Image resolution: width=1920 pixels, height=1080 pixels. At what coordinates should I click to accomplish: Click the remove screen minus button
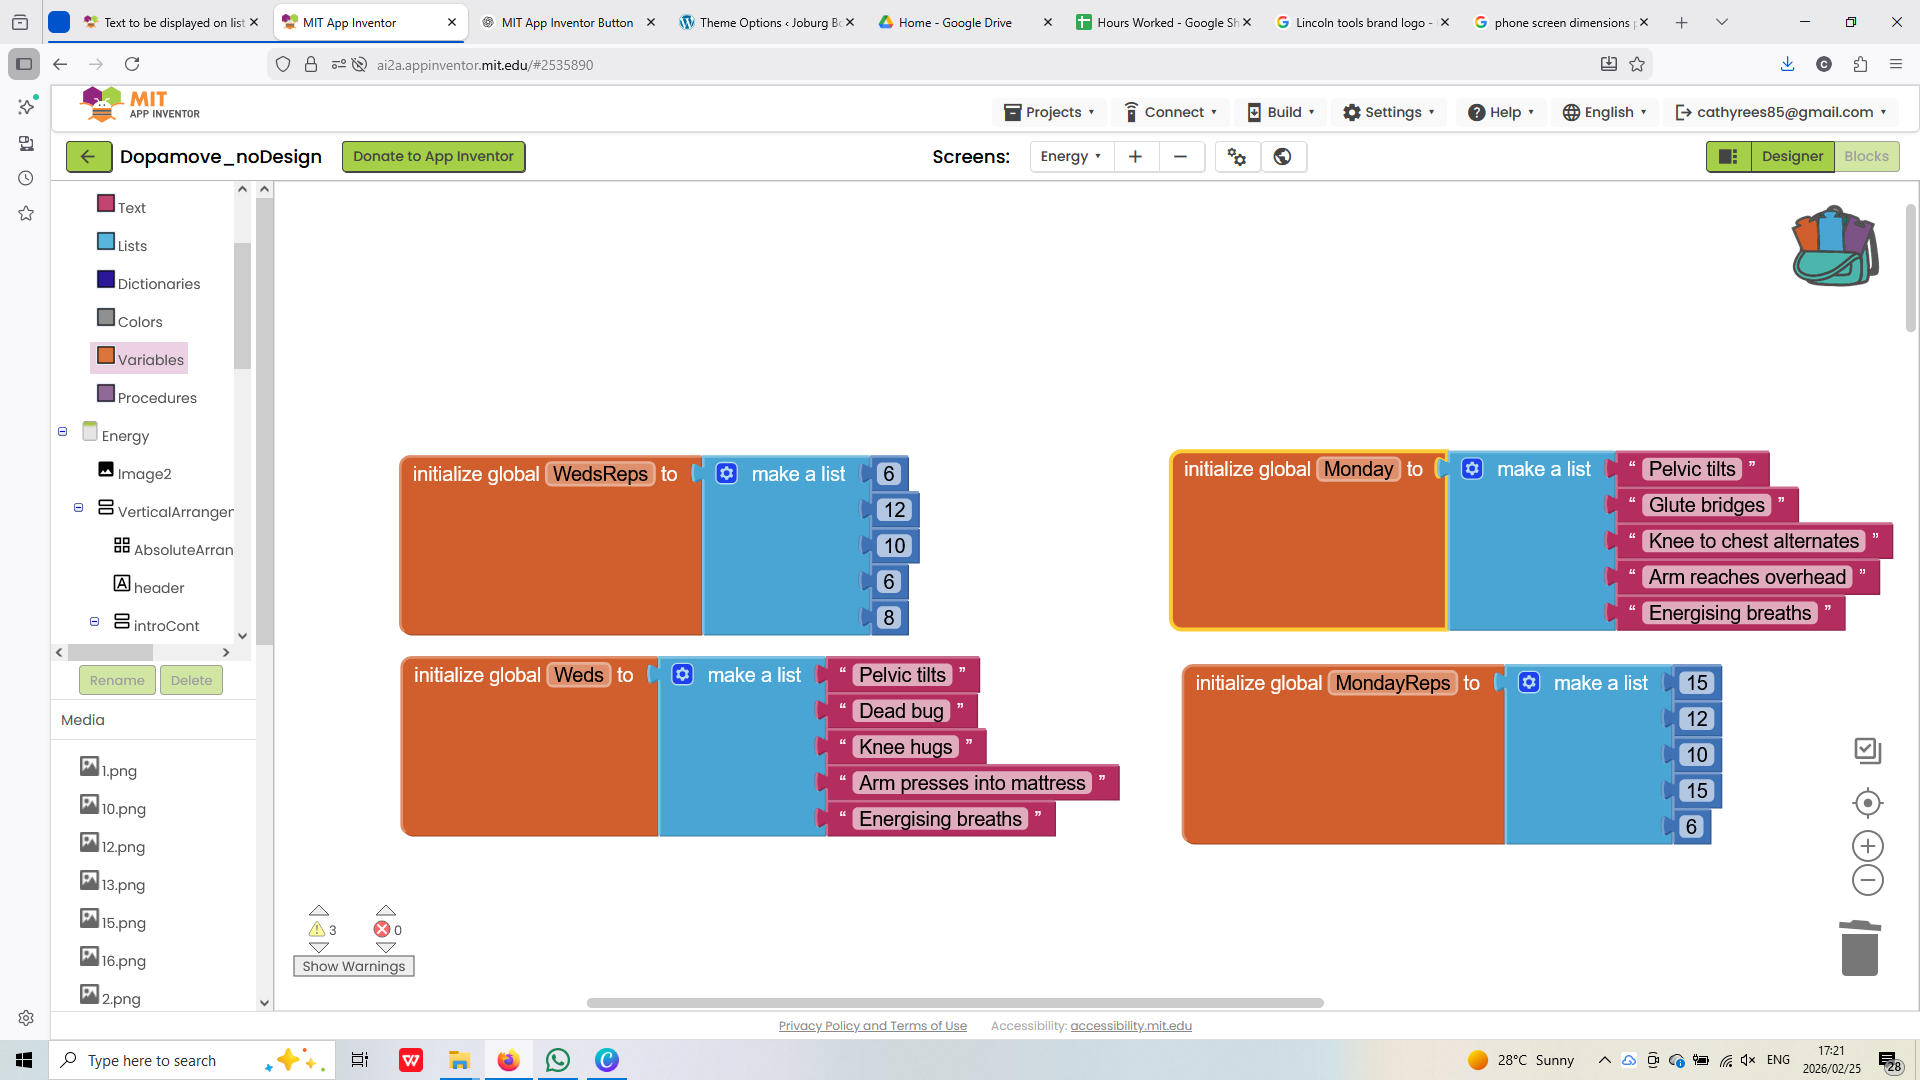point(1180,156)
